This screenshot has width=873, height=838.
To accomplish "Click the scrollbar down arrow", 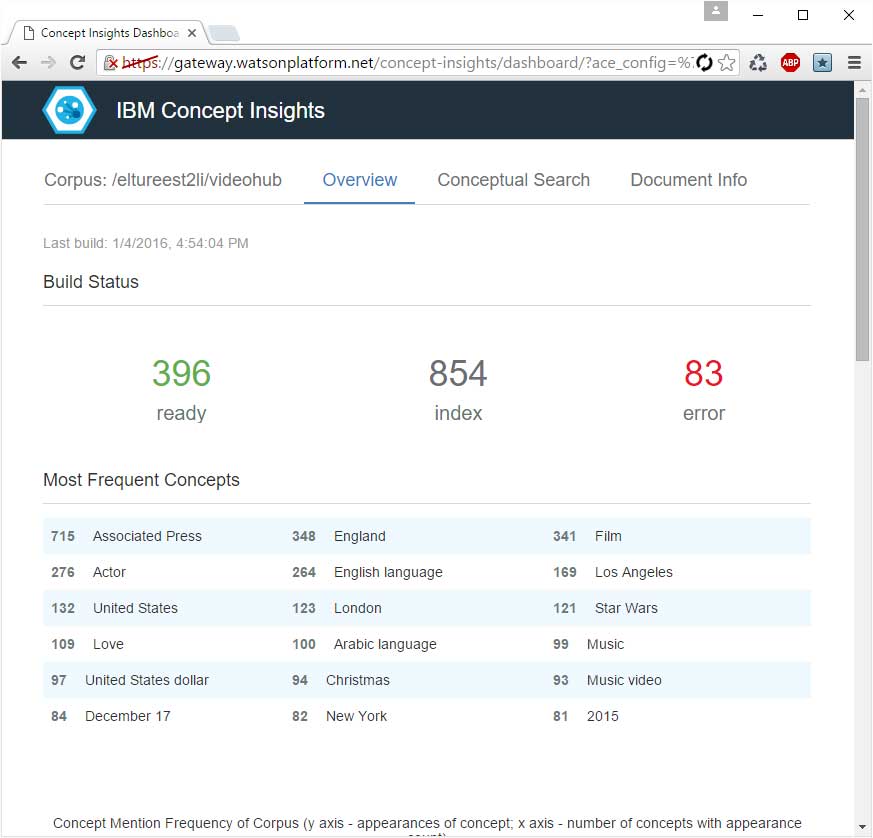I will (862, 827).
